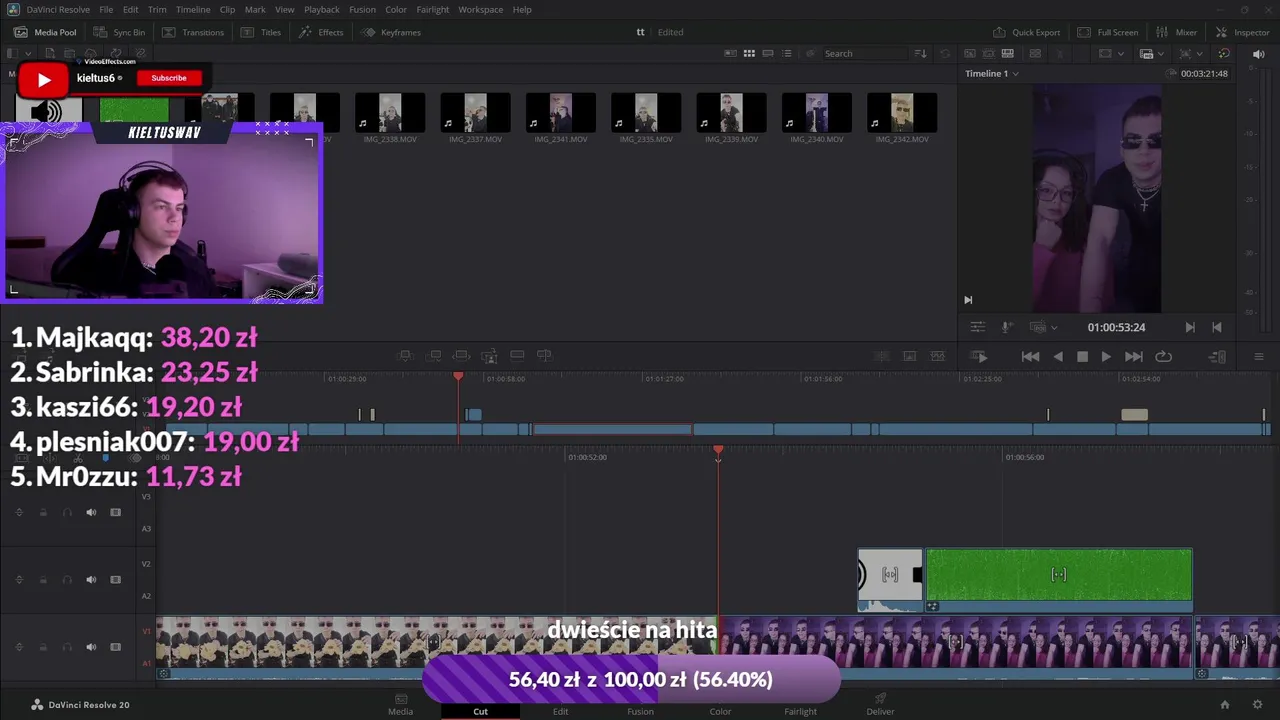1280x720 pixels.
Task: Open the Workspace menu
Action: pyautogui.click(x=481, y=9)
